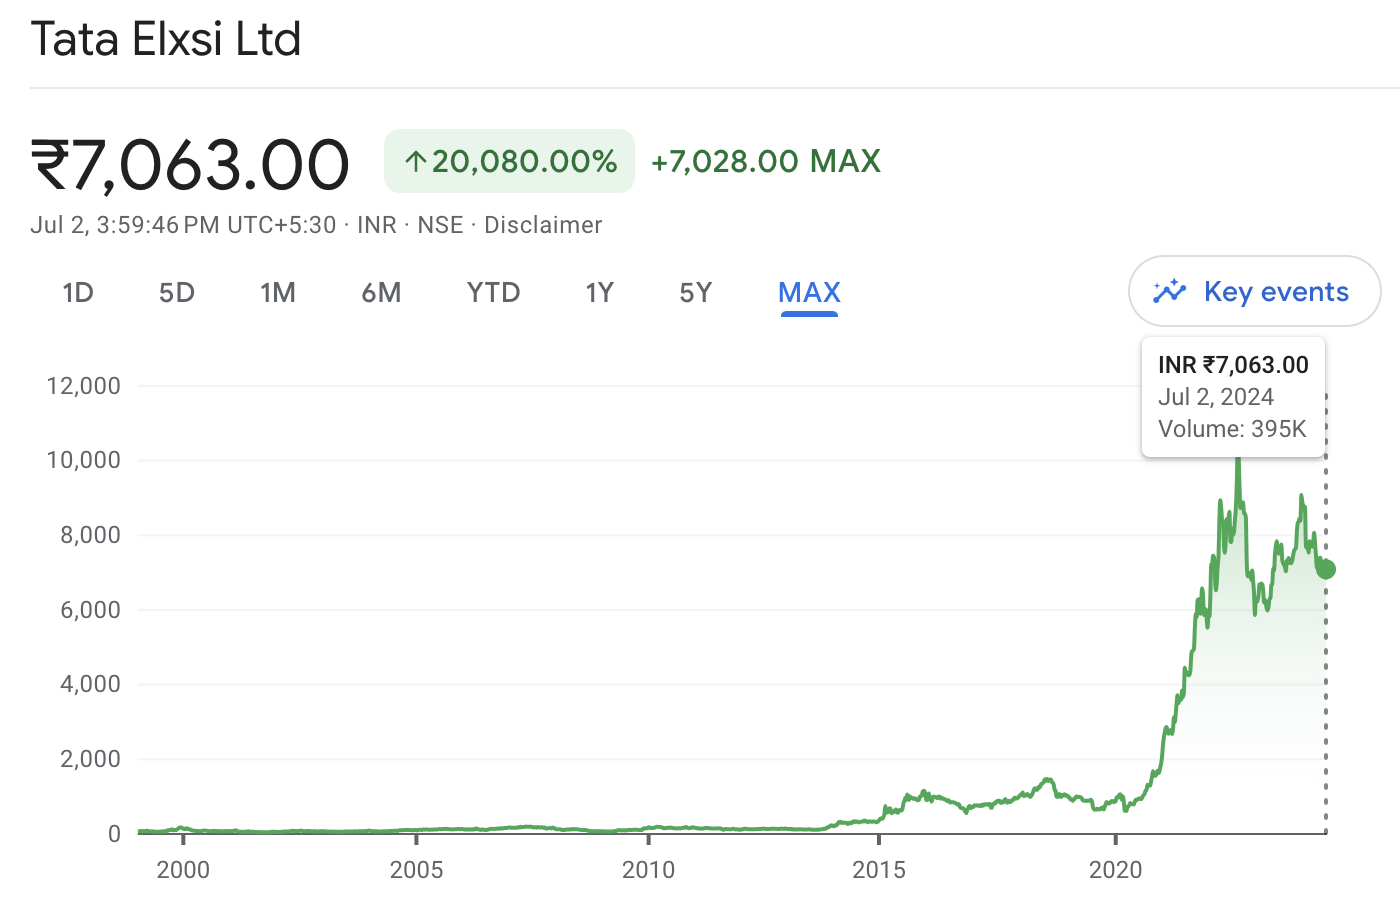Switch to the 5D view
This screenshot has height=902, width=1400.
tap(176, 292)
